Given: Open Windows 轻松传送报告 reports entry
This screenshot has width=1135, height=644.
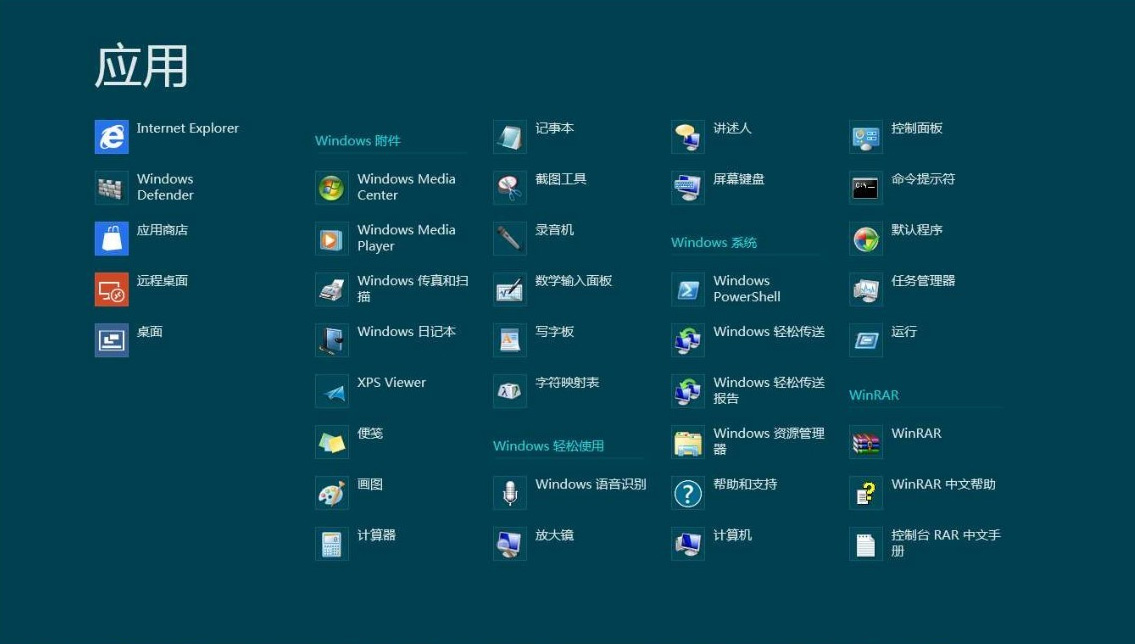Looking at the screenshot, I should pyautogui.click(x=688, y=391).
